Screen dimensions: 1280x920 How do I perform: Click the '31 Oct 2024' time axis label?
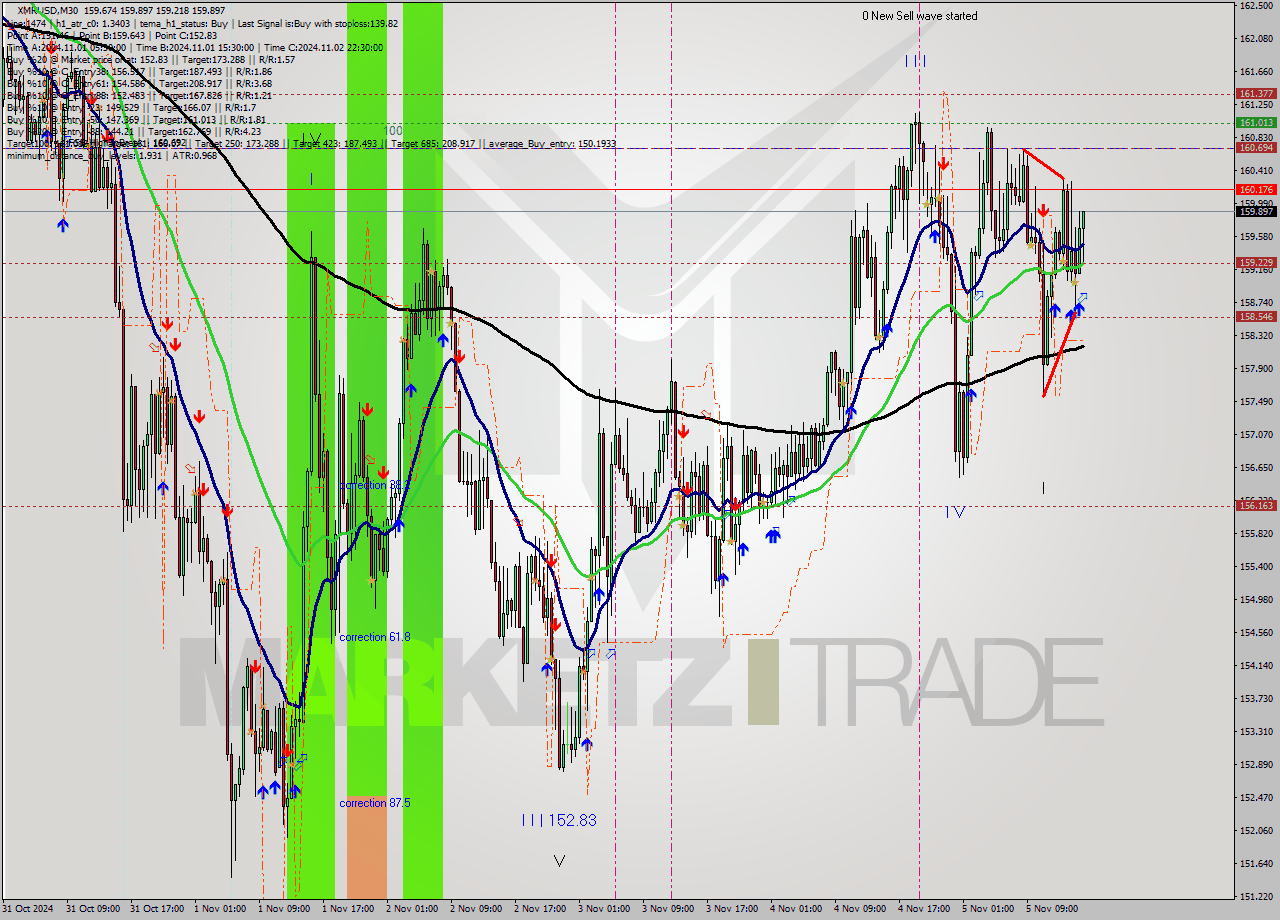[27, 909]
